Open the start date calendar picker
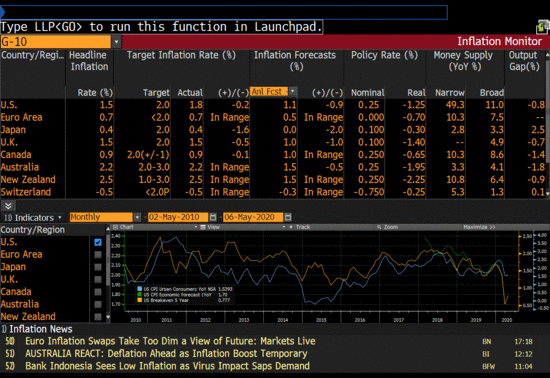 213,217
